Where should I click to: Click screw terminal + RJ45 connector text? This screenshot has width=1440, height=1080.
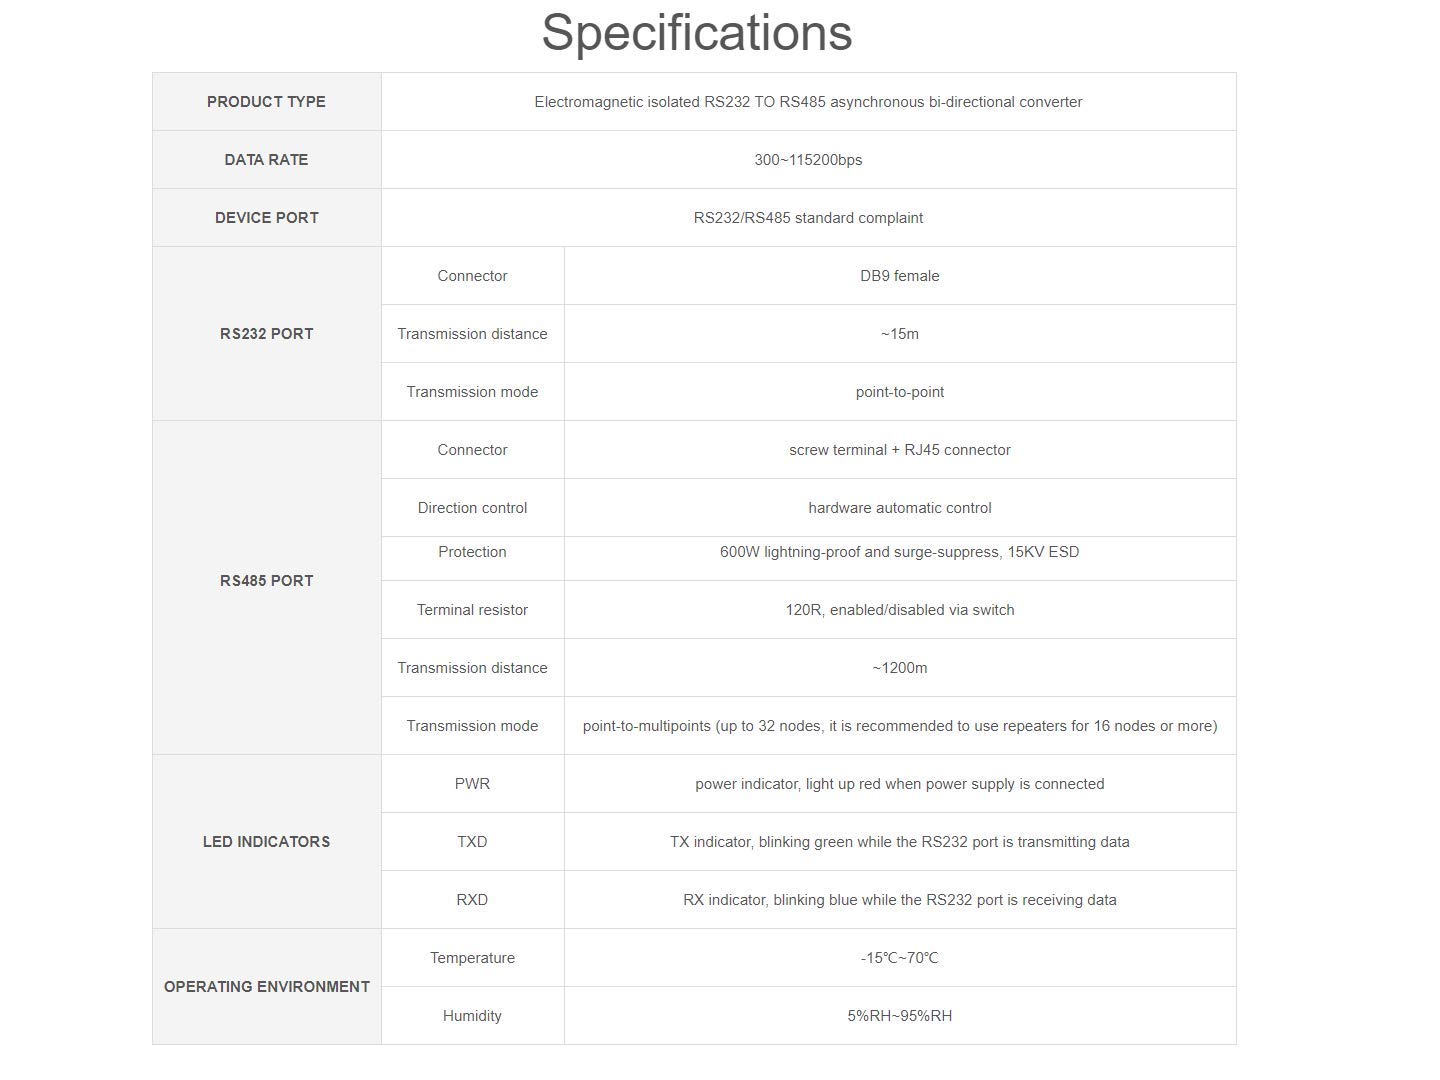(x=900, y=450)
